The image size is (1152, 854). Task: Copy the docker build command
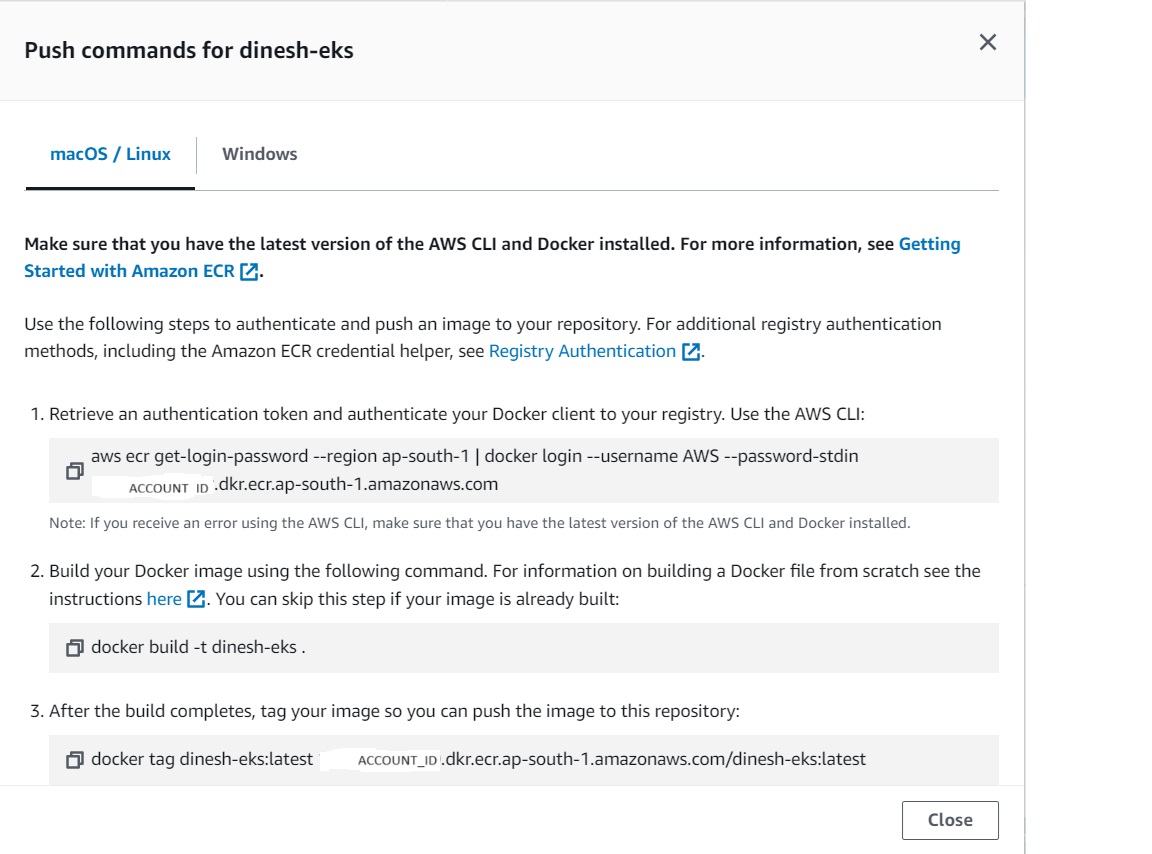[x=74, y=648]
